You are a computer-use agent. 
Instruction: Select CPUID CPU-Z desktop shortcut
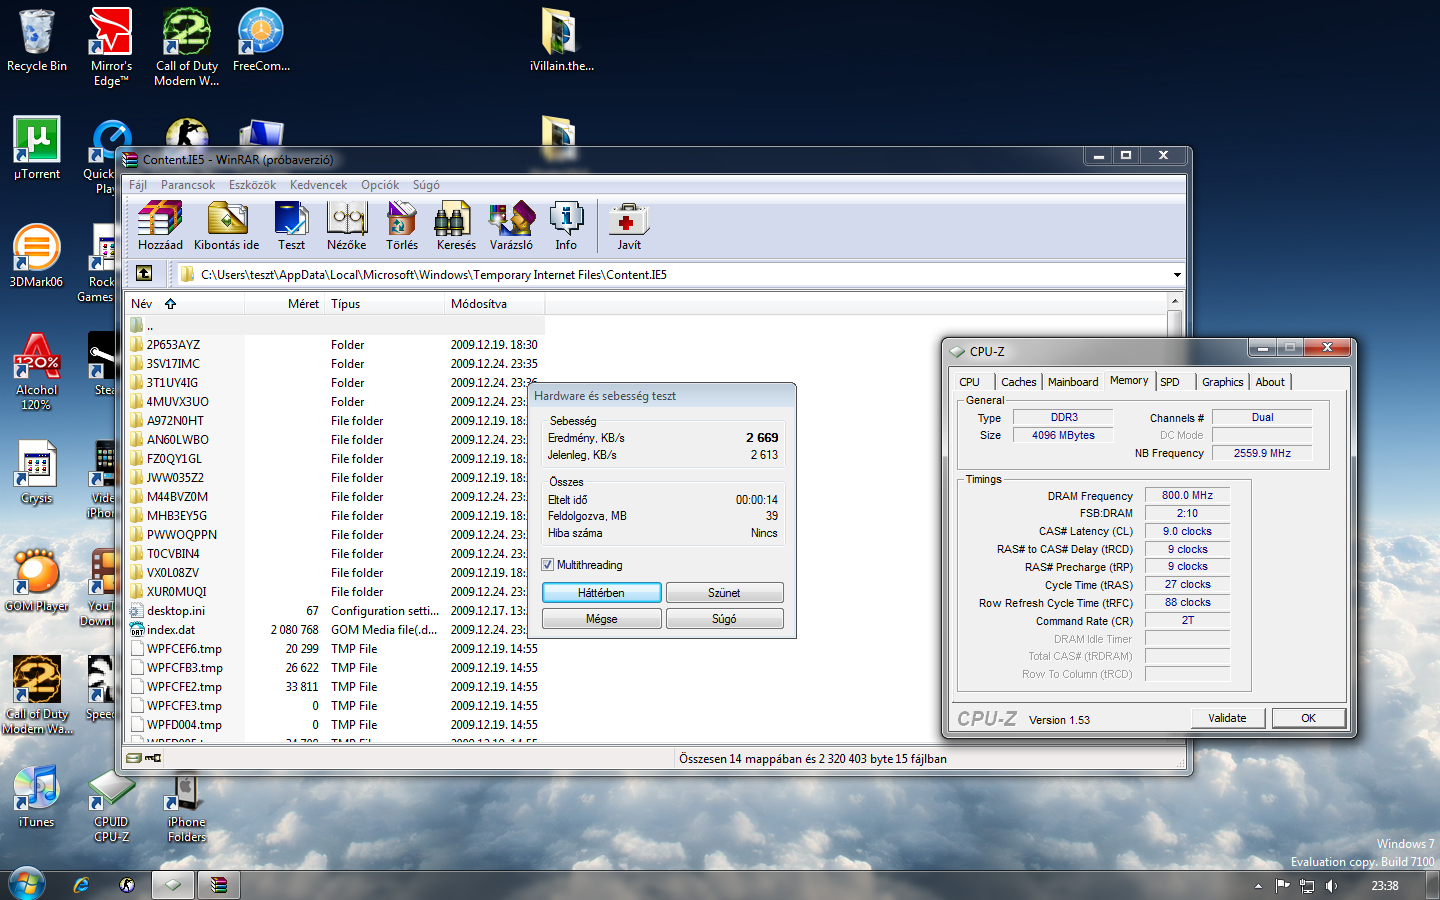pos(111,806)
